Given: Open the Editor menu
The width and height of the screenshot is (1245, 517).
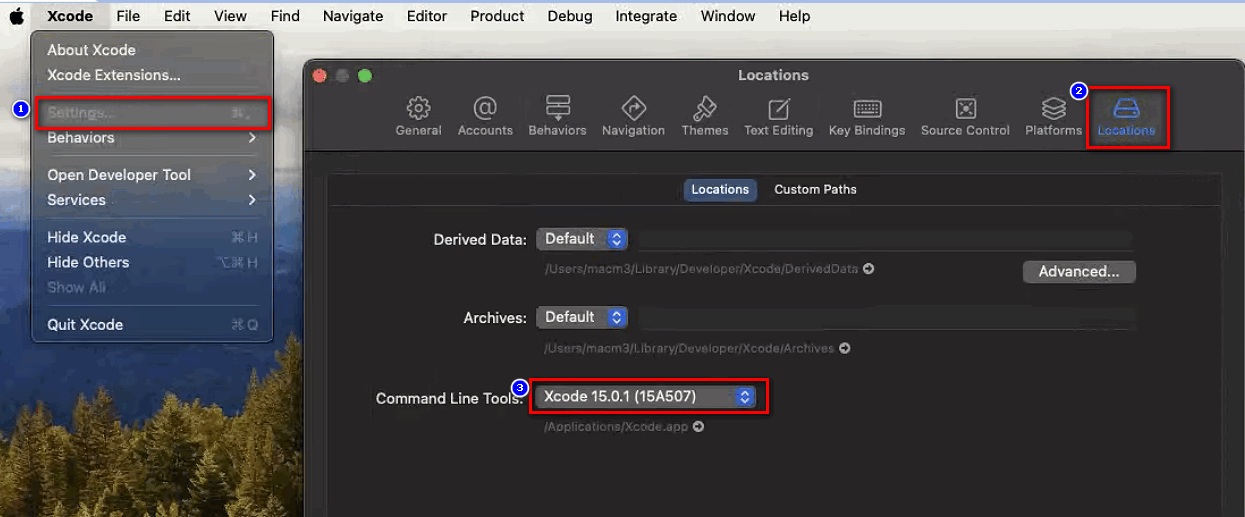Looking at the screenshot, I should tap(428, 16).
